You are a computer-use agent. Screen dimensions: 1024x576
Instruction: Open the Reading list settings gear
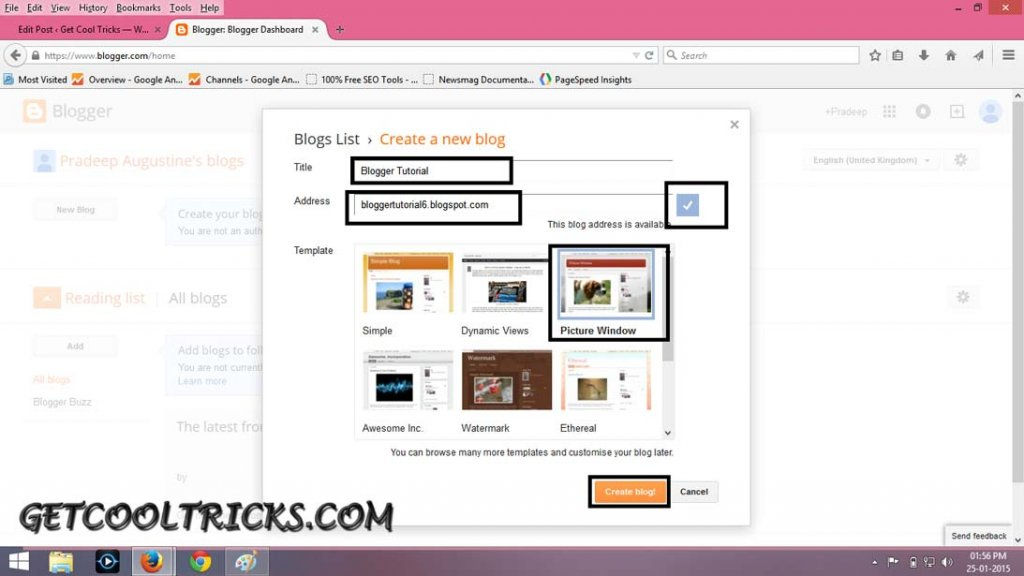(963, 297)
